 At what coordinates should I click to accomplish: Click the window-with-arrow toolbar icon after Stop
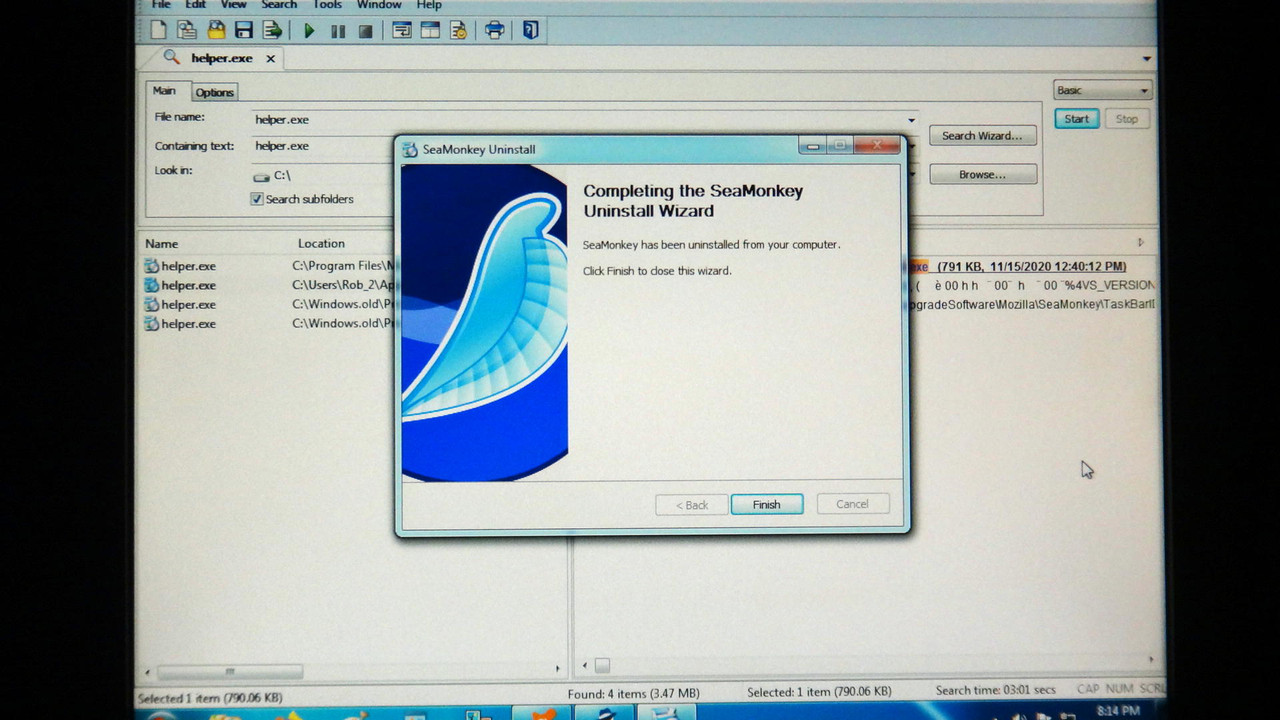pyautogui.click(x=402, y=30)
